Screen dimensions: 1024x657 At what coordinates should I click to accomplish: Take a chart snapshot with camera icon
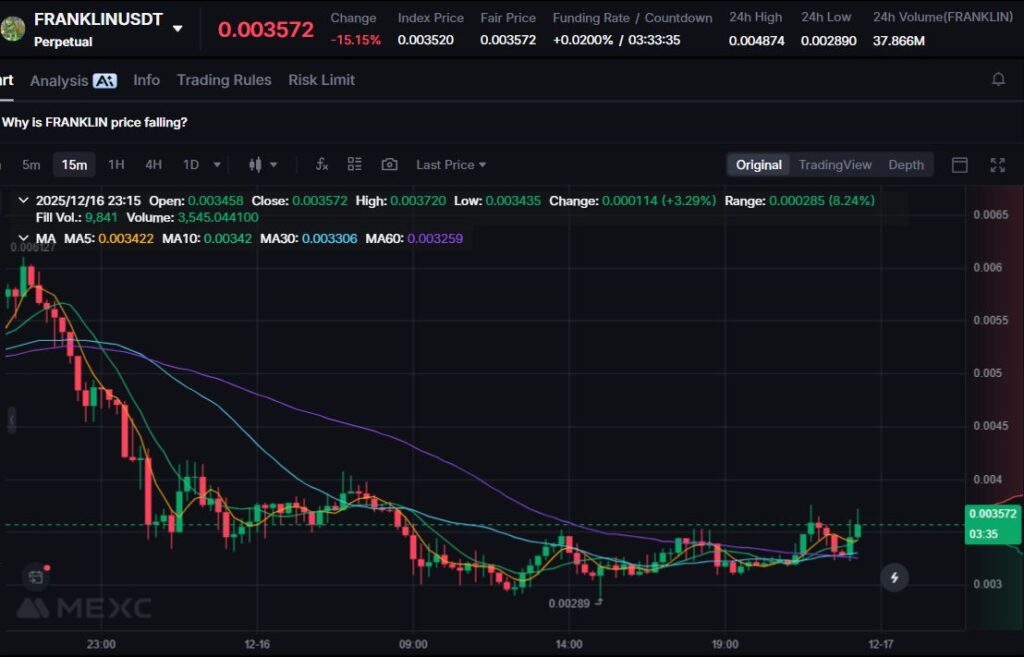pos(389,165)
